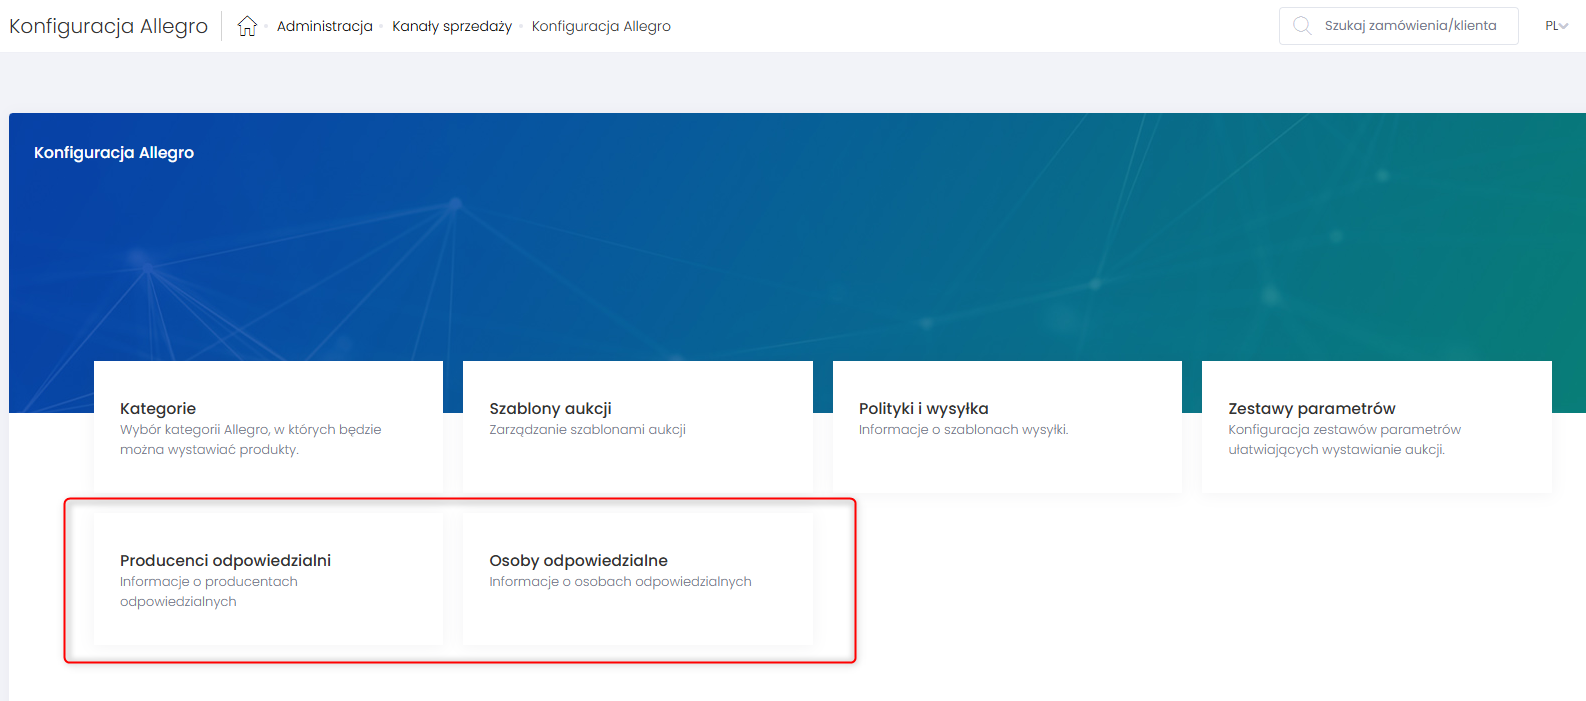Click the text "Informacje o szablonach wysyłki."

963,430
